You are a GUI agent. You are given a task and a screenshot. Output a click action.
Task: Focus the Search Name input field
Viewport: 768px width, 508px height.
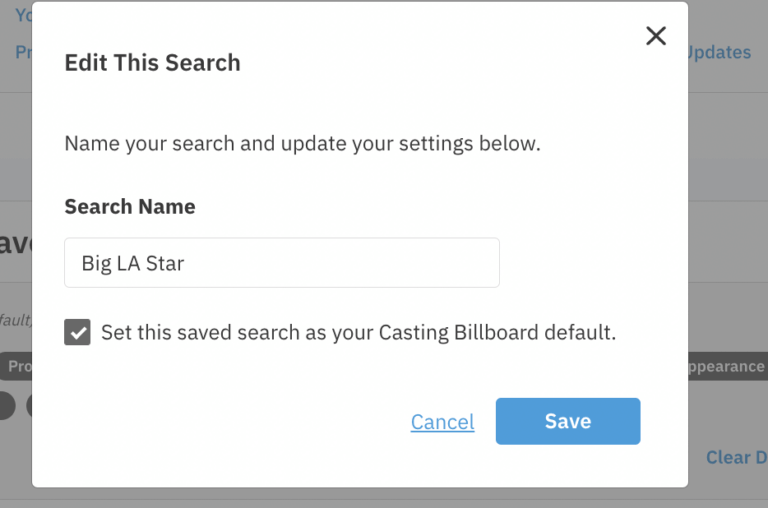pyautogui.click(x=282, y=263)
